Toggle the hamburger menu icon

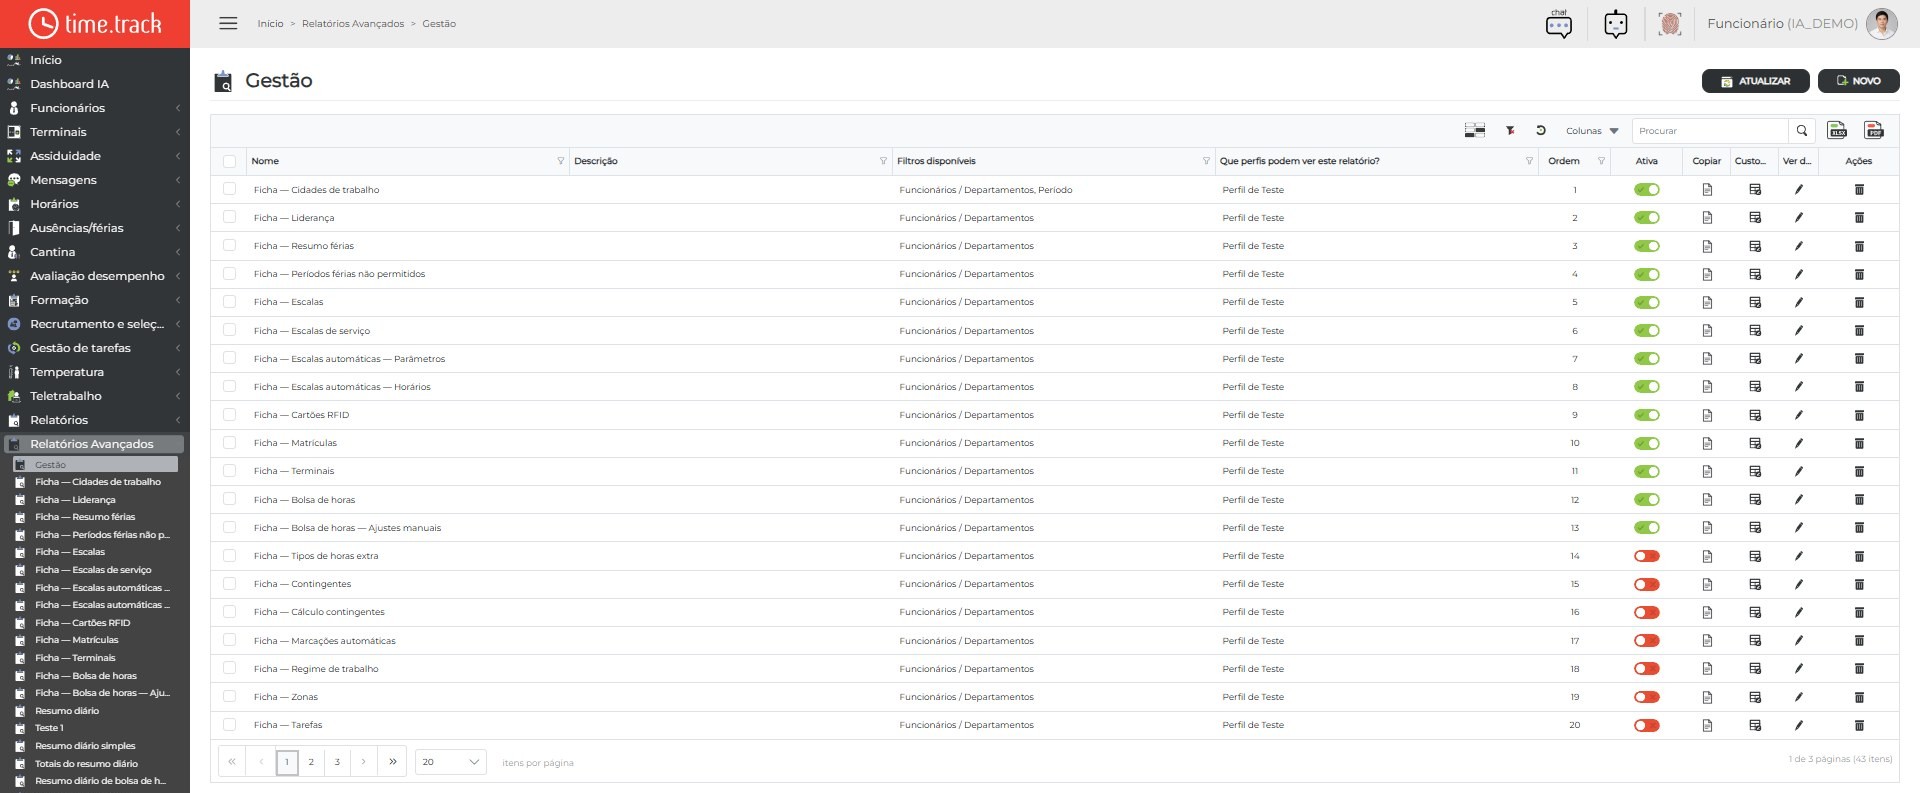[x=228, y=23]
